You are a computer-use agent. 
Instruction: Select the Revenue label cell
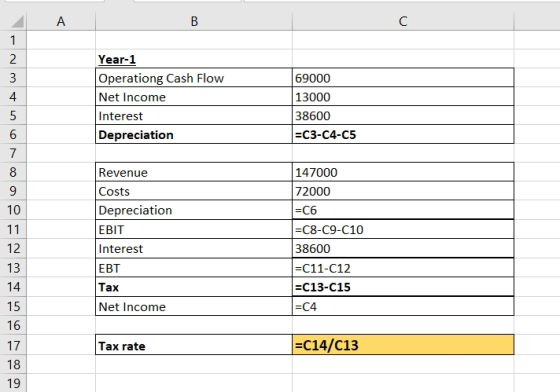pos(194,172)
